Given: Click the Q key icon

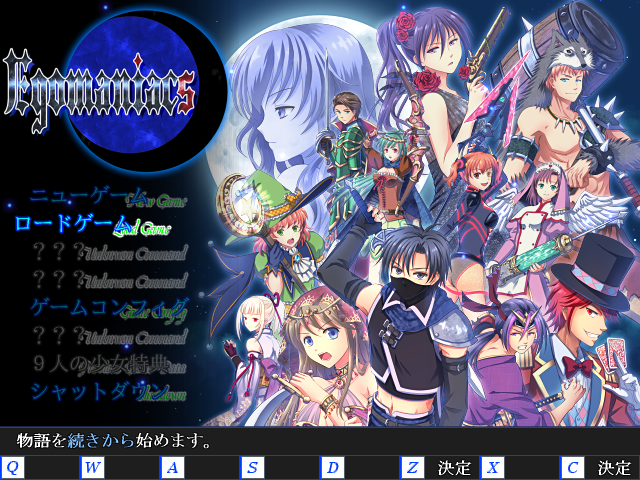Looking at the screenshot, I should (13, 467).
